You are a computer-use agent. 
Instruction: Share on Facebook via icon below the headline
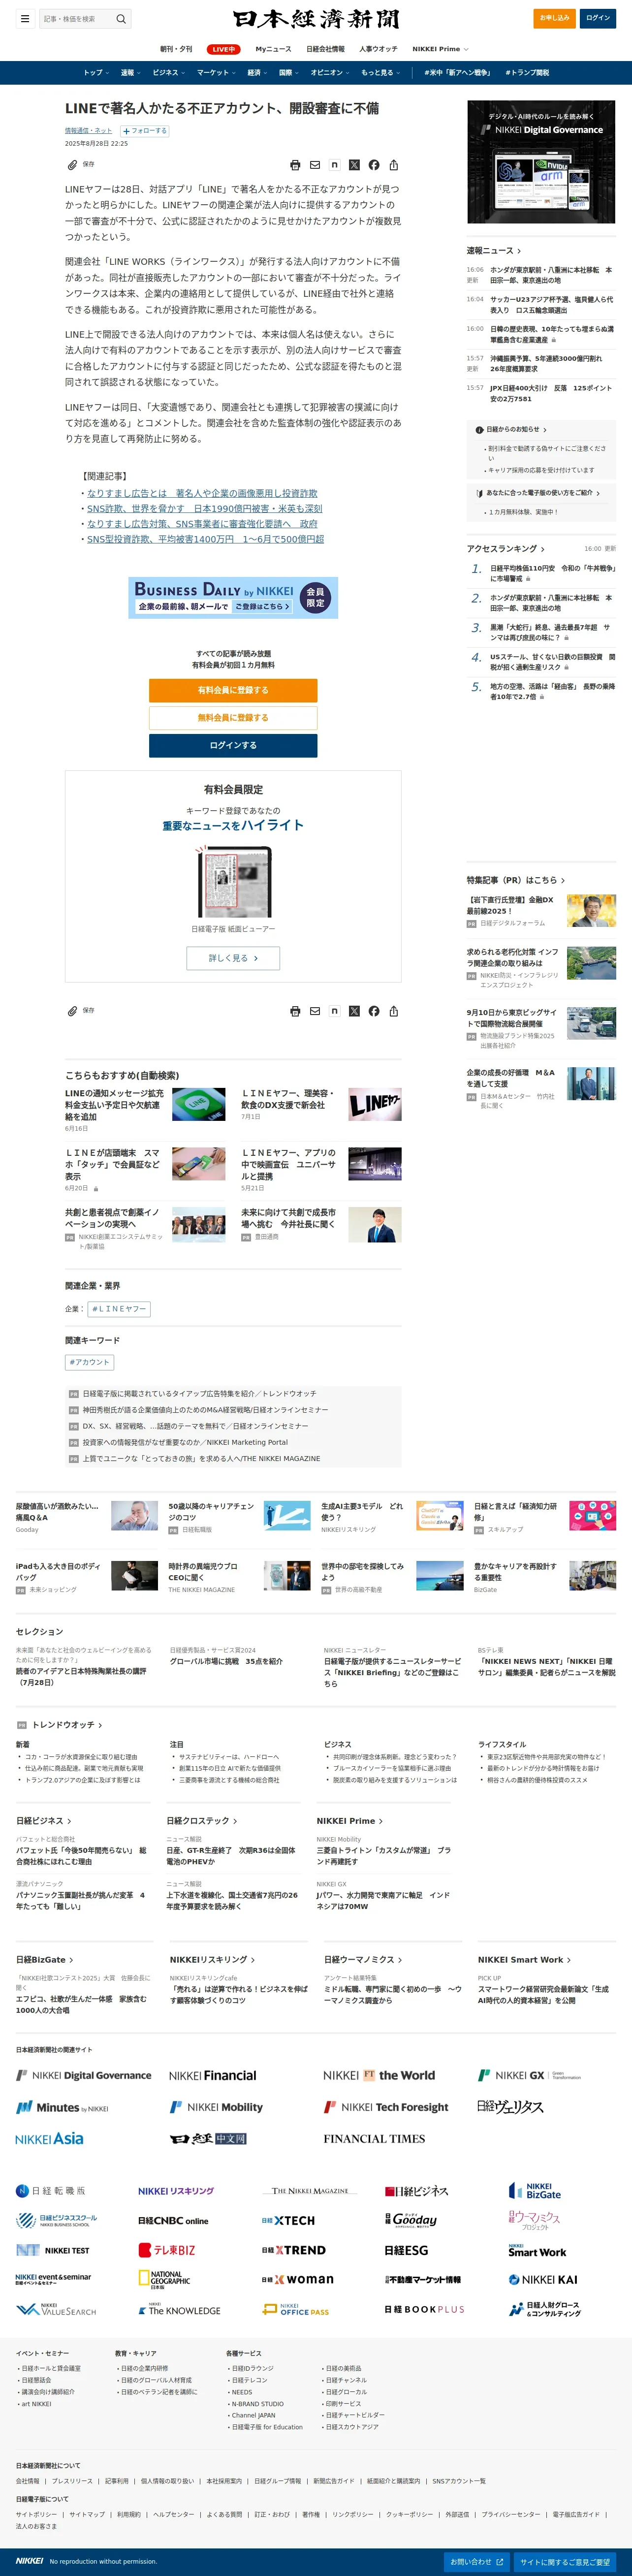[374, 165]
